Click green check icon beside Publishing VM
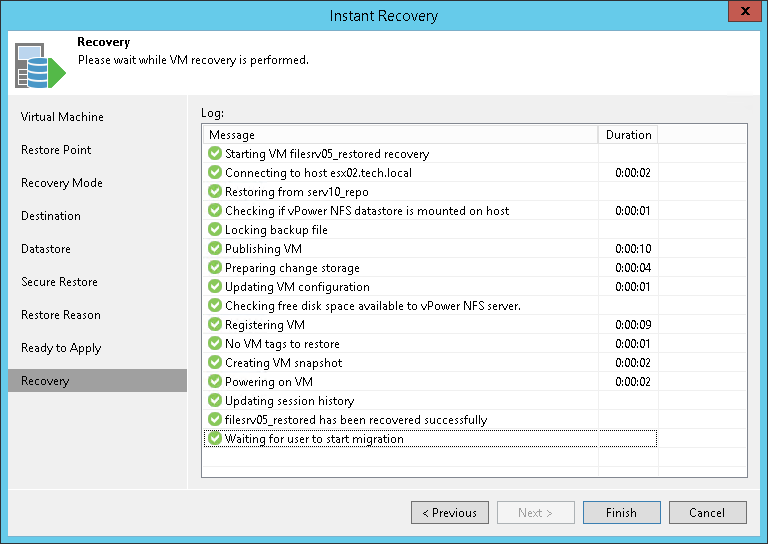 coord(214,249)
